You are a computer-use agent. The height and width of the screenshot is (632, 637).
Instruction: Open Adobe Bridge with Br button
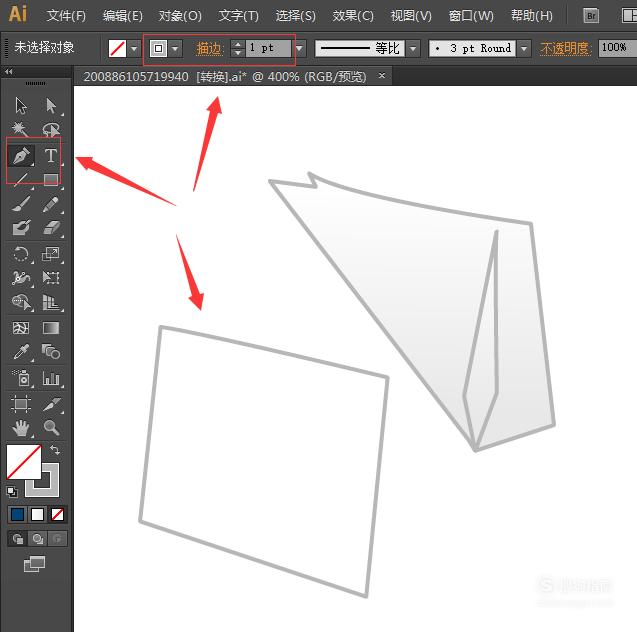point(591,16)
